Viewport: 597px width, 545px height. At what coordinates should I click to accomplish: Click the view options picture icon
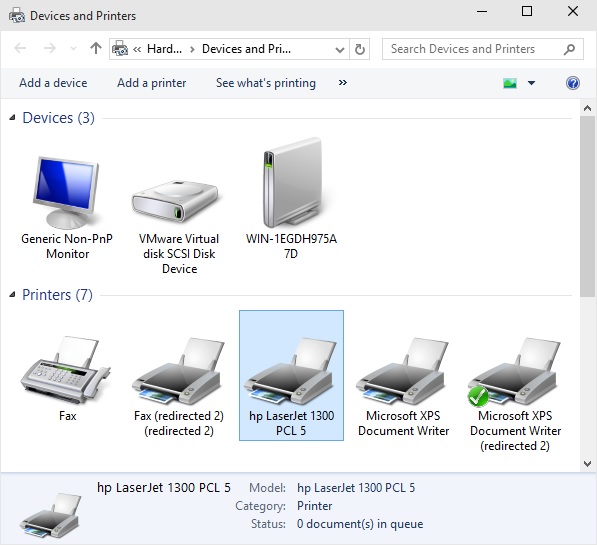point(510,83)
